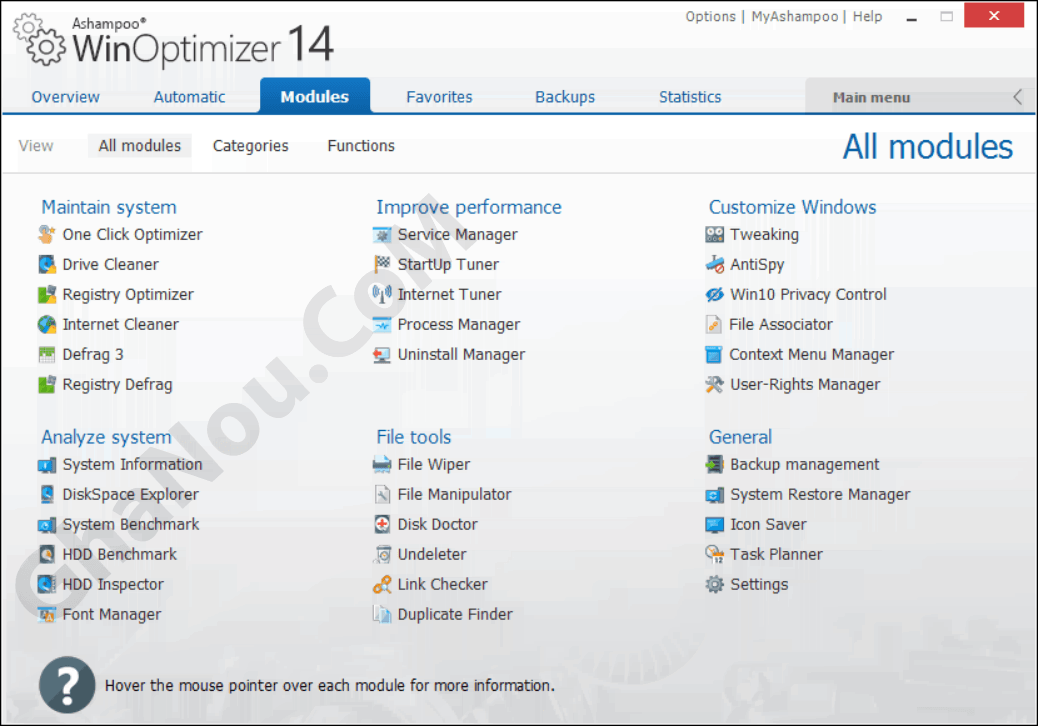1038x726 pixels.
Task: Click the File tools category heading
Action: point(413,437)
